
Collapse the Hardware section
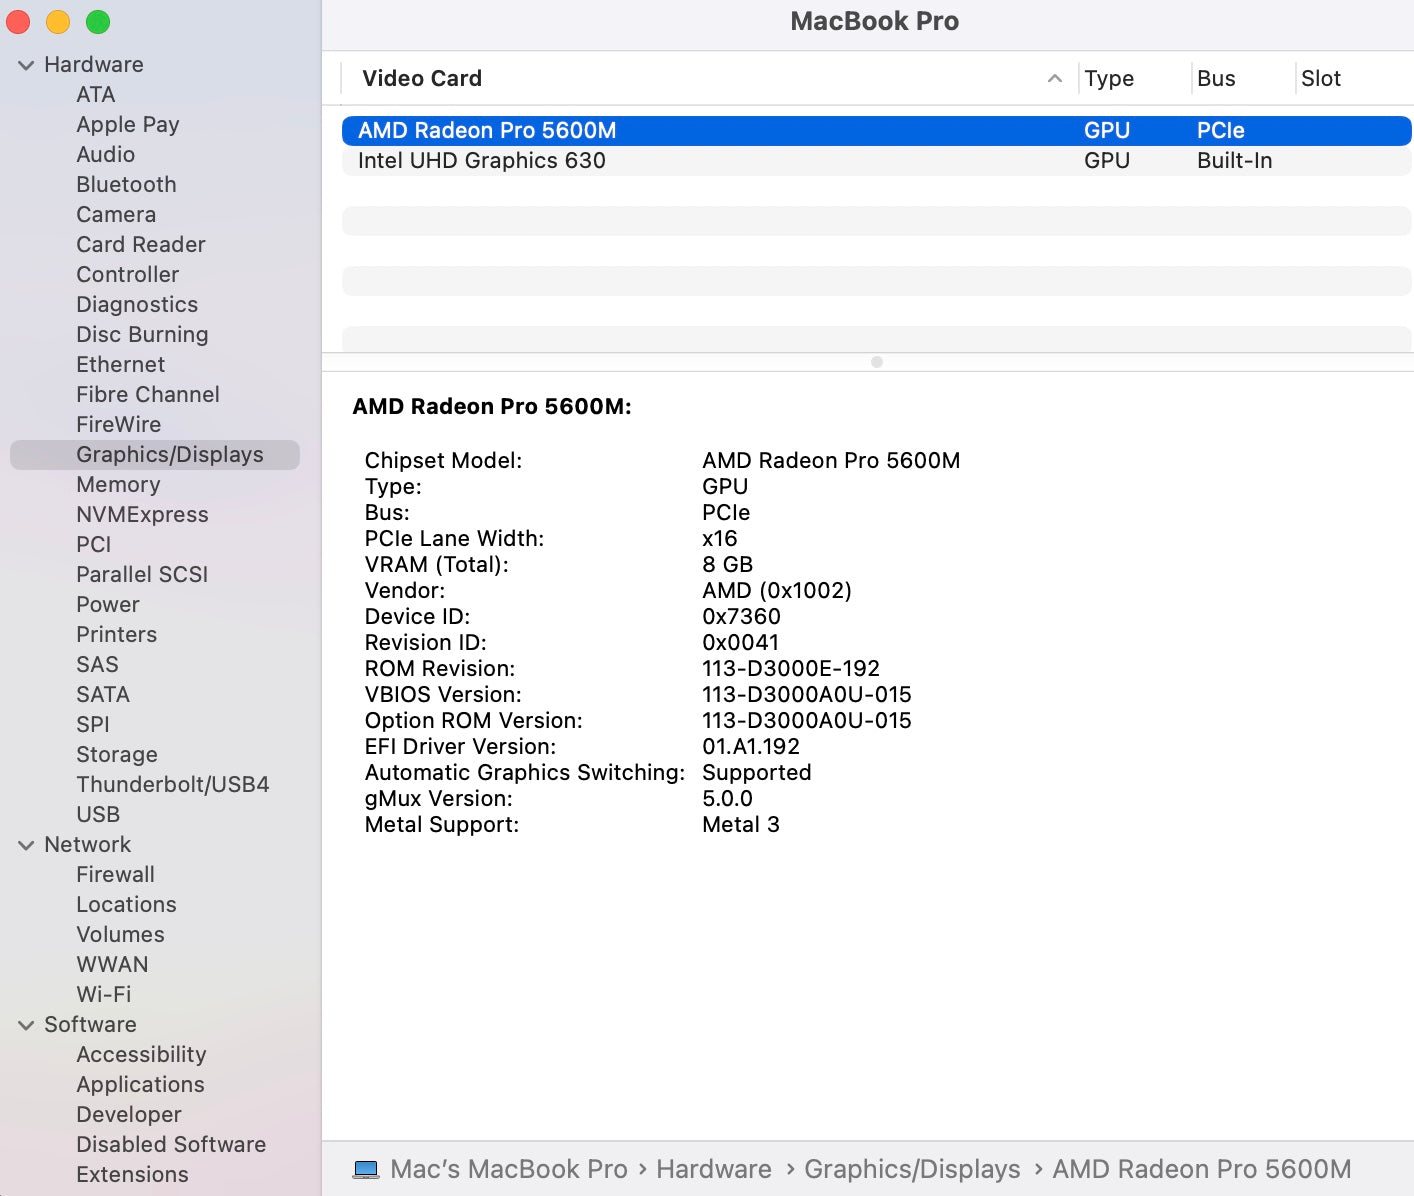coord(26,65)
